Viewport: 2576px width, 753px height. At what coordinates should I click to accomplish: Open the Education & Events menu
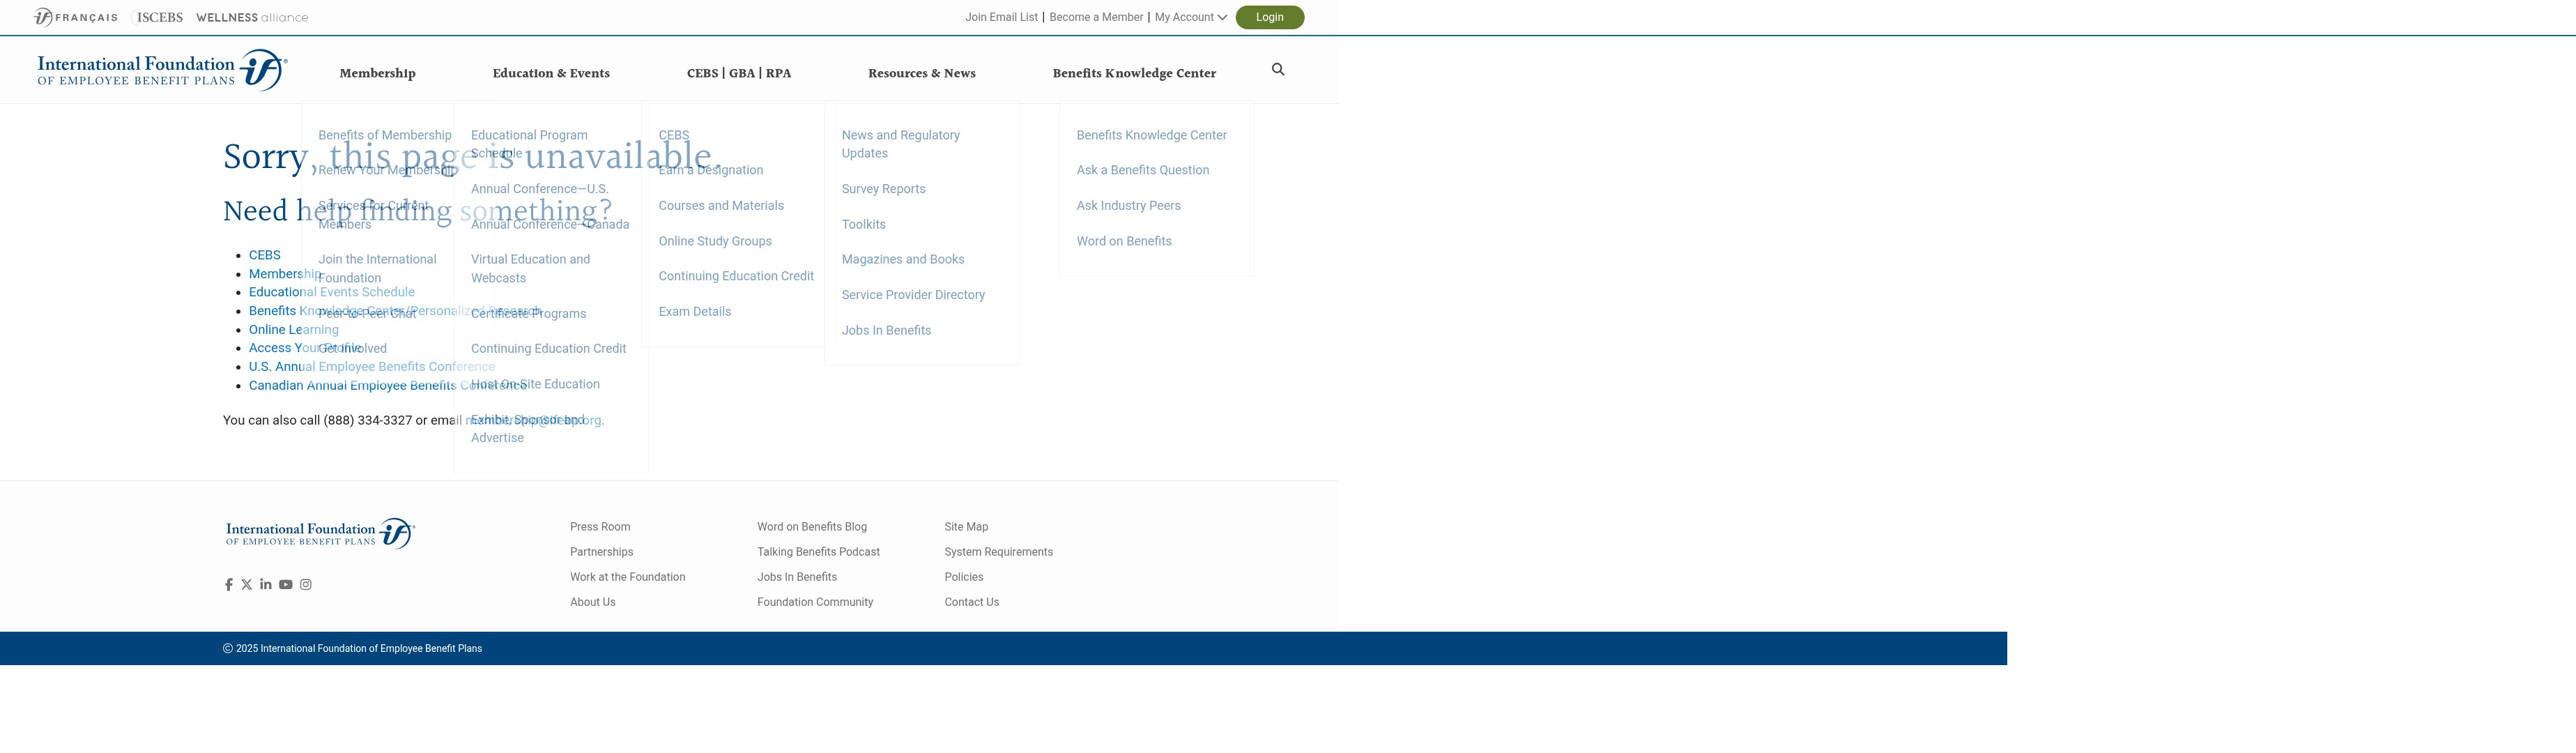551,73
